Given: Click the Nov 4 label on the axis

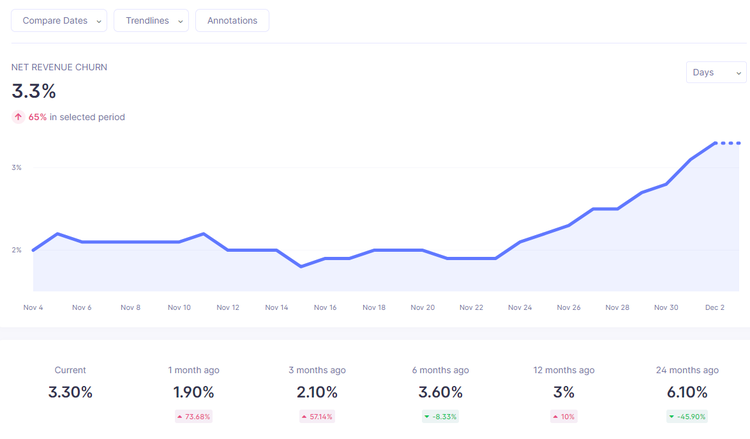Looking at the screenshot, I should tap(33, 307).
